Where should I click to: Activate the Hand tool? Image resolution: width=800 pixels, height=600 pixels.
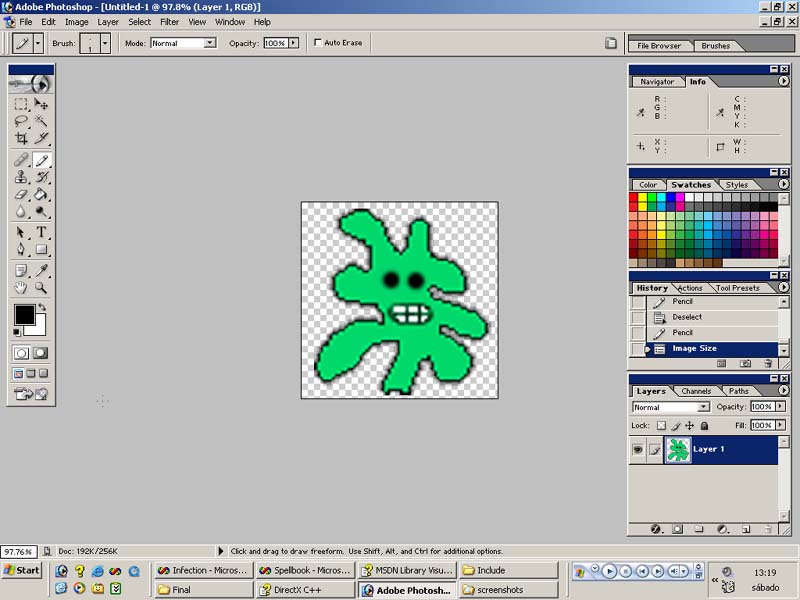click(x=21, y=288)
